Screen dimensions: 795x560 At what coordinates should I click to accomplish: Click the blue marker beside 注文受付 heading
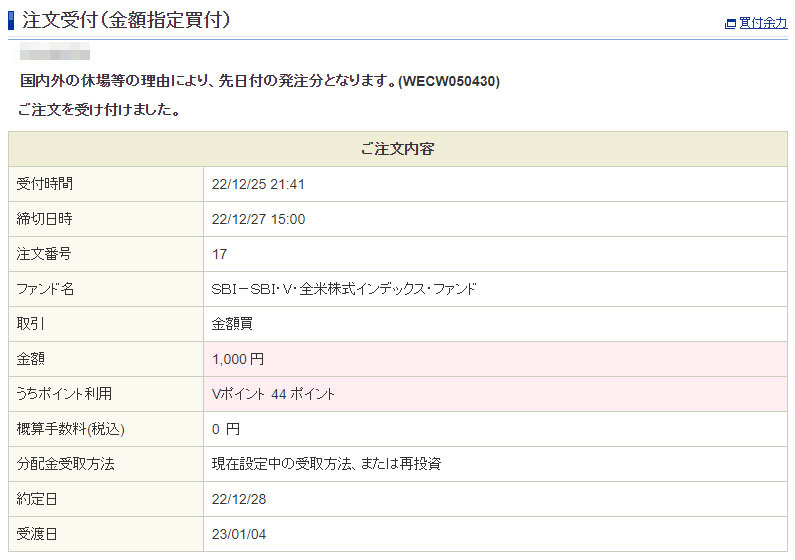pyautogui.click(x=11, y=20)
